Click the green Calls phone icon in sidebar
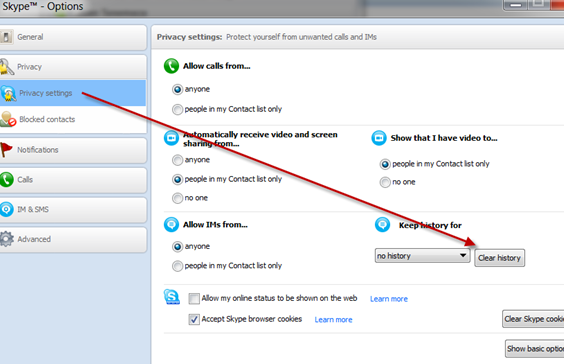 click(x=6, y=179)
